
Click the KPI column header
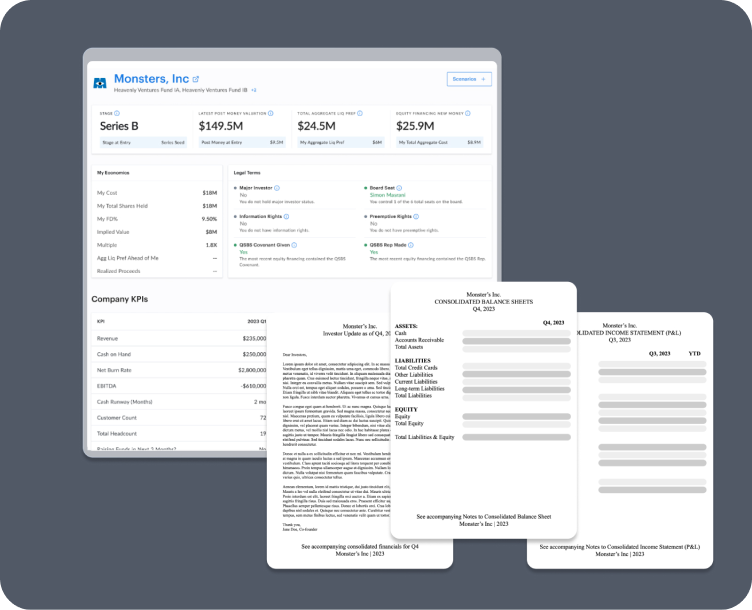click(101, 321)
